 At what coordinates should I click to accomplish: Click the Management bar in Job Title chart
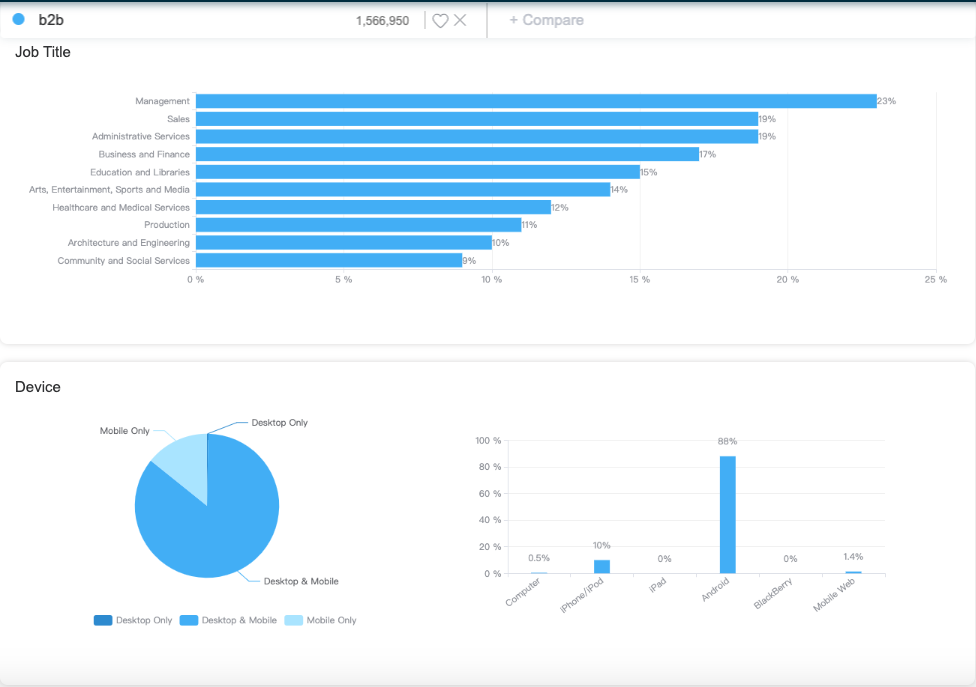[536, 101]
